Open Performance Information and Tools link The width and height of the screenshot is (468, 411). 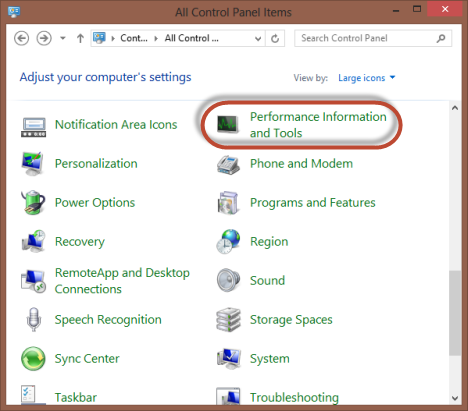tap(318, 125)
